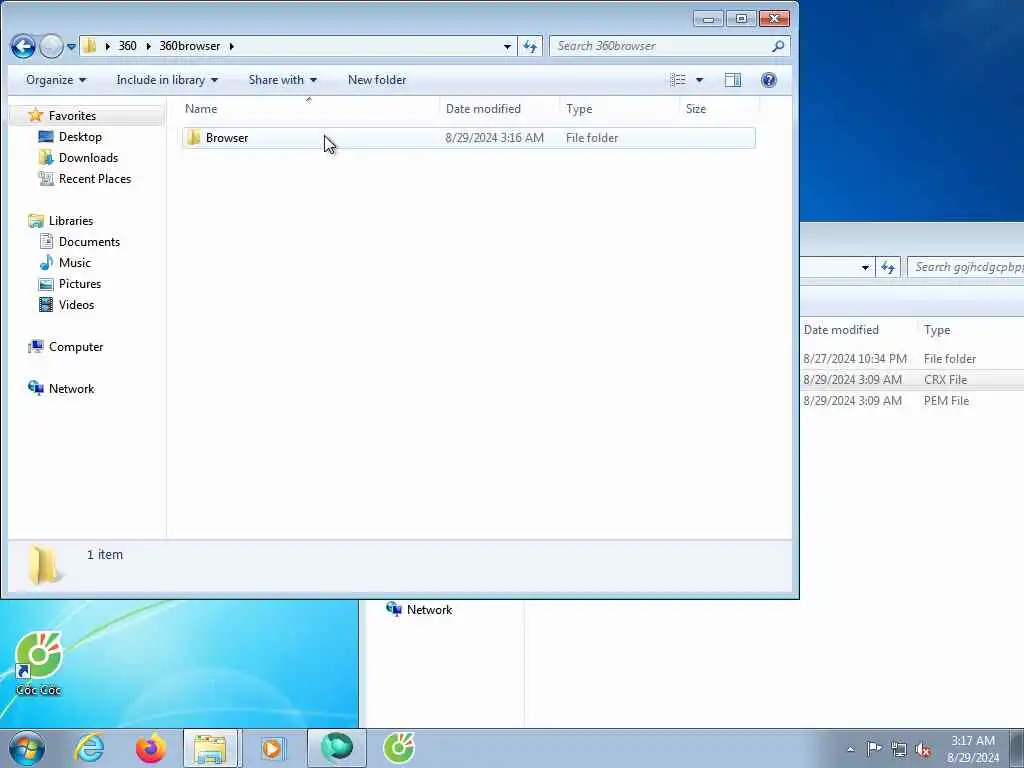1024x768 pixels.
Task: Open the Windows Start menu
Action: tap(27, 748)
